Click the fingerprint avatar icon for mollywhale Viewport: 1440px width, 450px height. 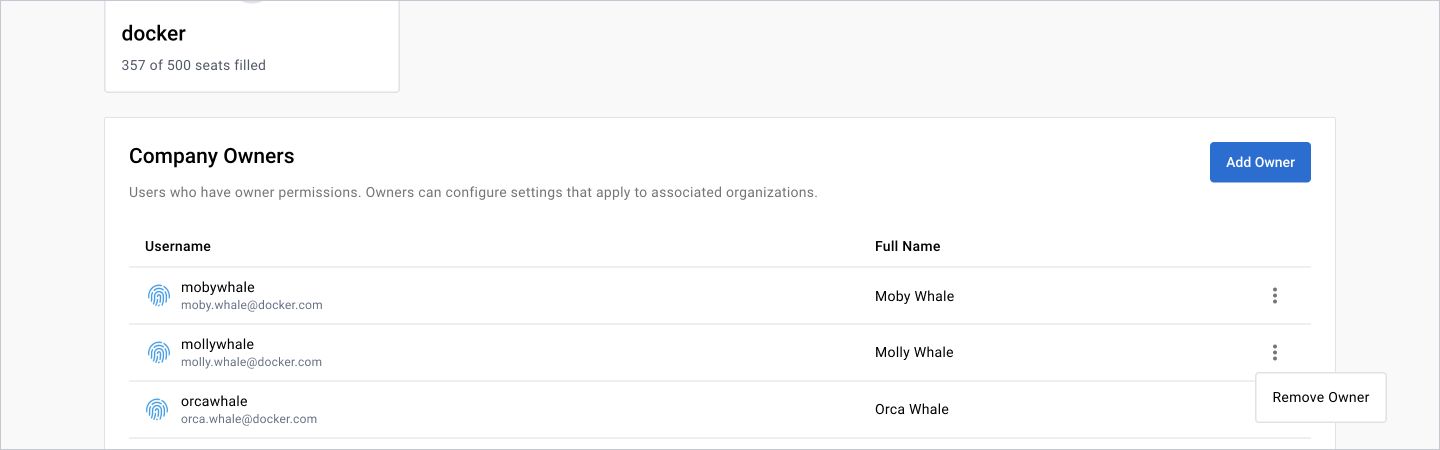point(158,352)
